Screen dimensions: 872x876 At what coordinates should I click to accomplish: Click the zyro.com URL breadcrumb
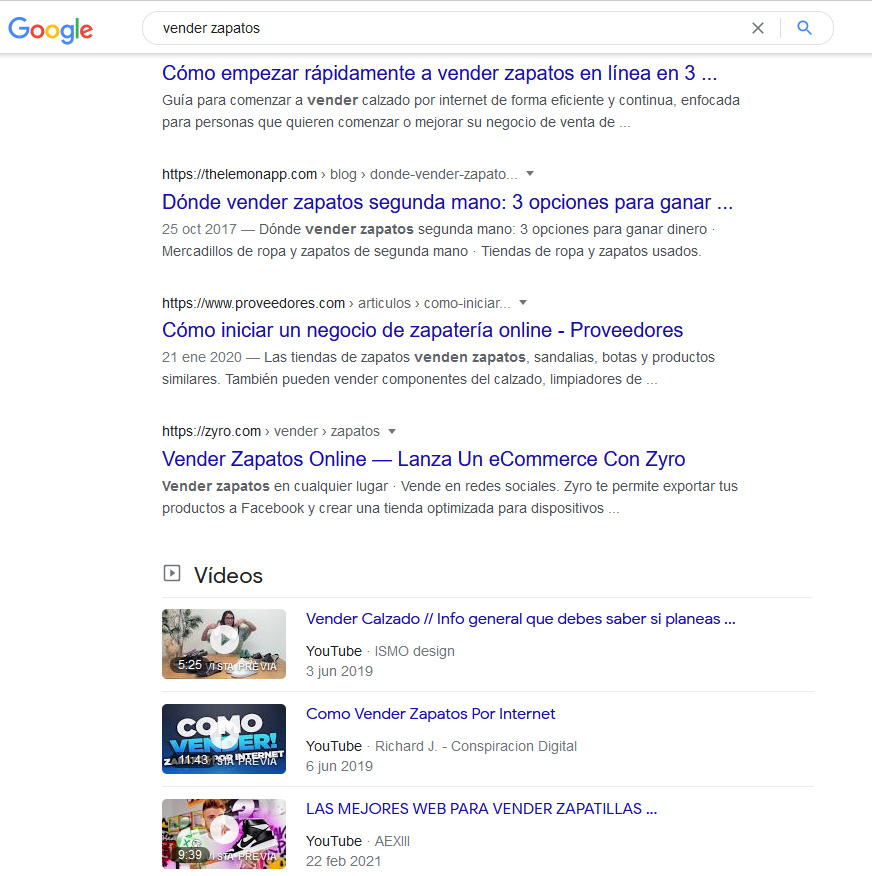pos(271,431)
